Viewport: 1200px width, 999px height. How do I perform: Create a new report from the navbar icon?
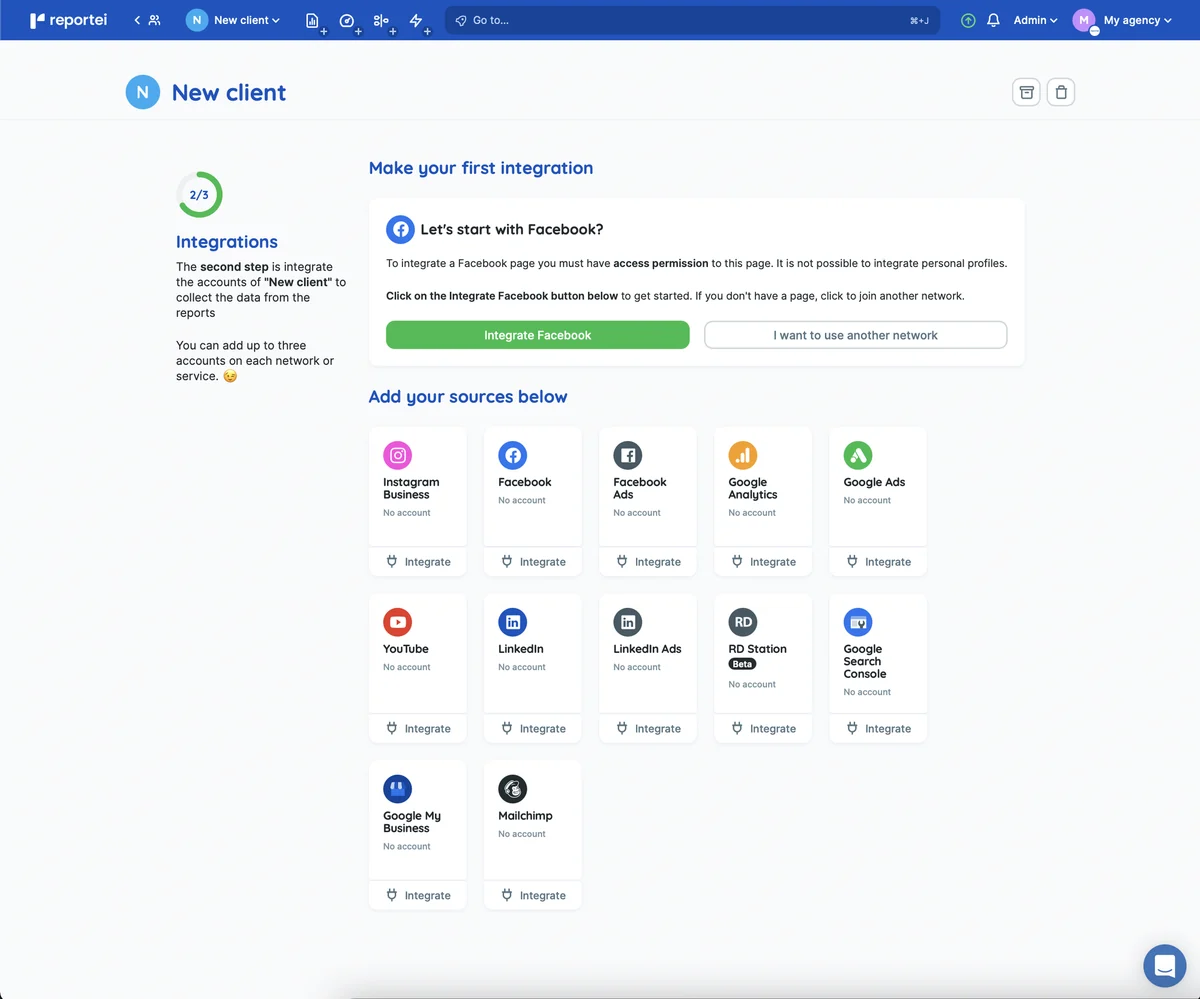click(313, 21)
